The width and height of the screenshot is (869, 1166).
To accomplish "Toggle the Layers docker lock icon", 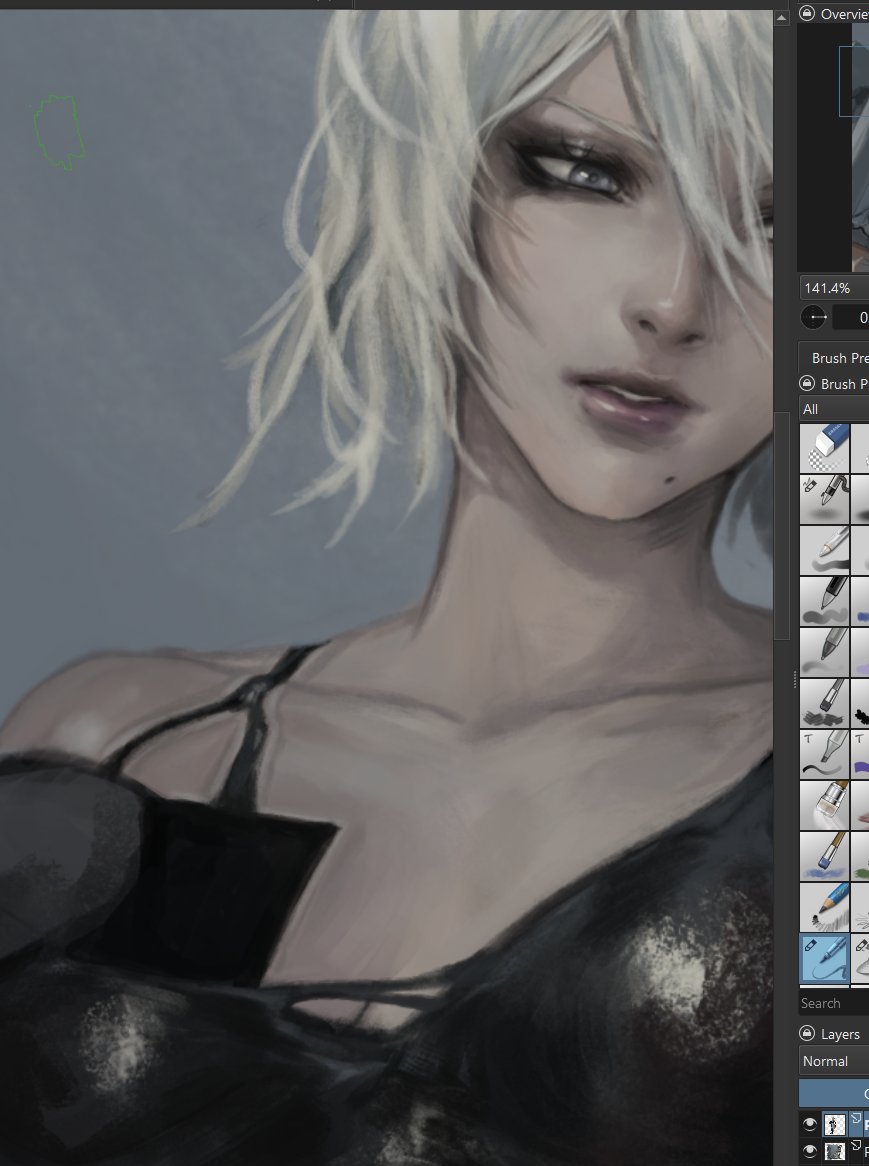I will click(x=808, y=1033).
